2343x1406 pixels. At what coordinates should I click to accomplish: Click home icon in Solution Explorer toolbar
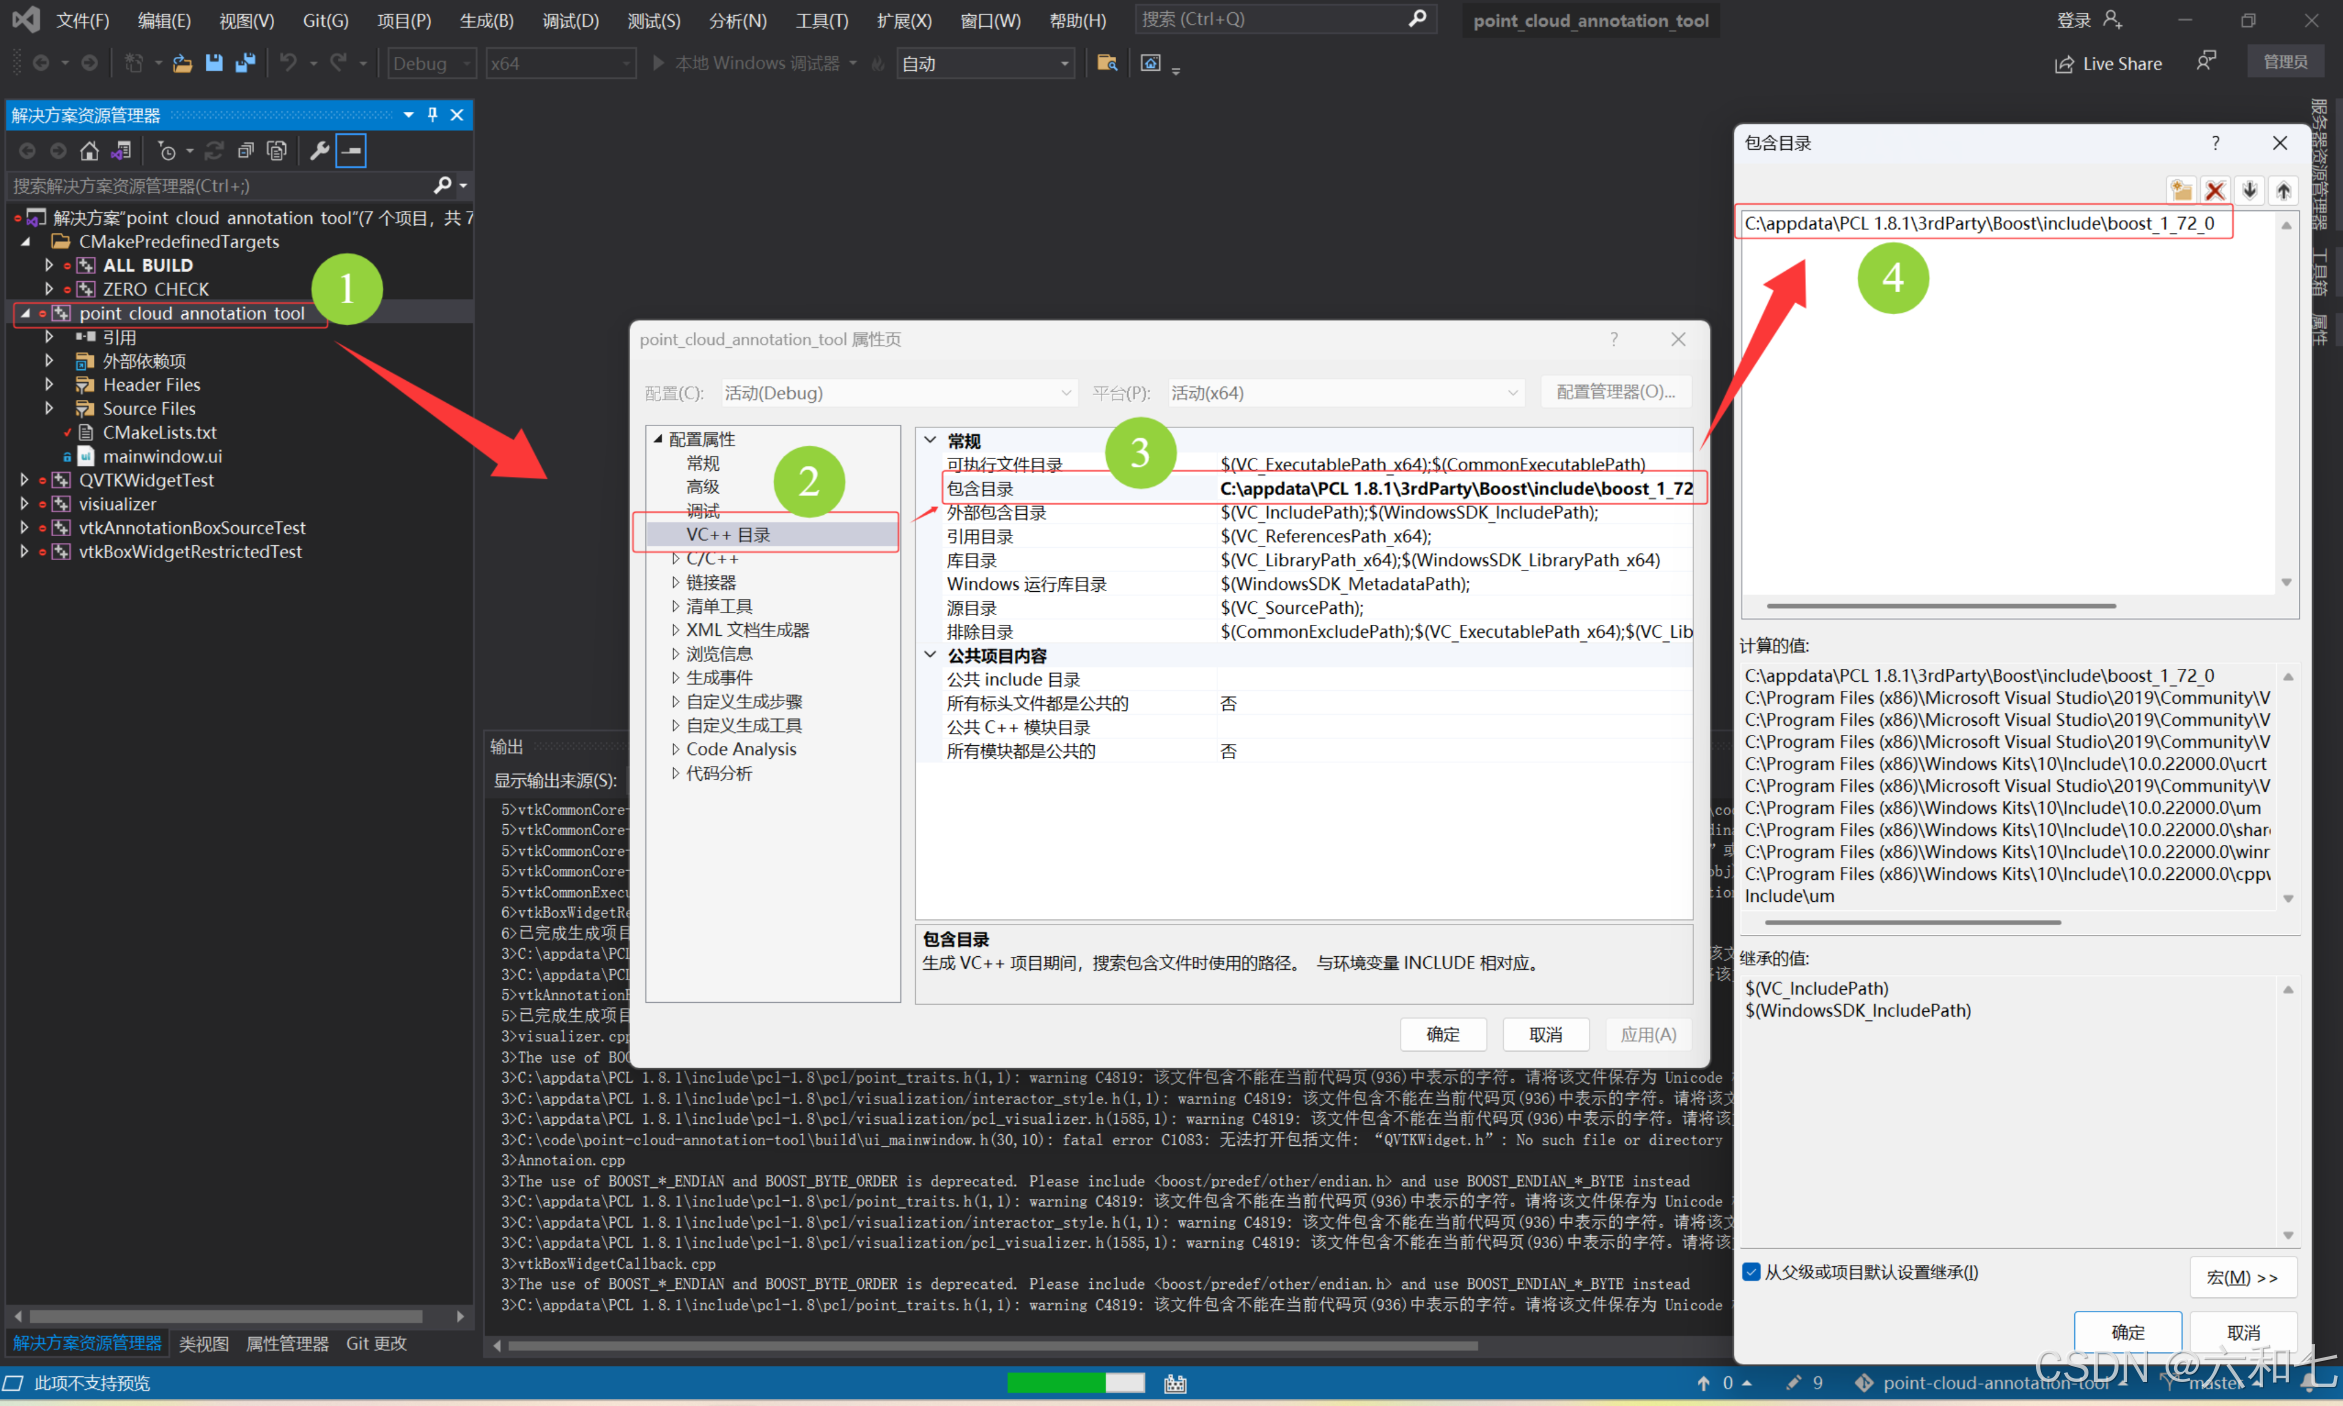point(89,151)
